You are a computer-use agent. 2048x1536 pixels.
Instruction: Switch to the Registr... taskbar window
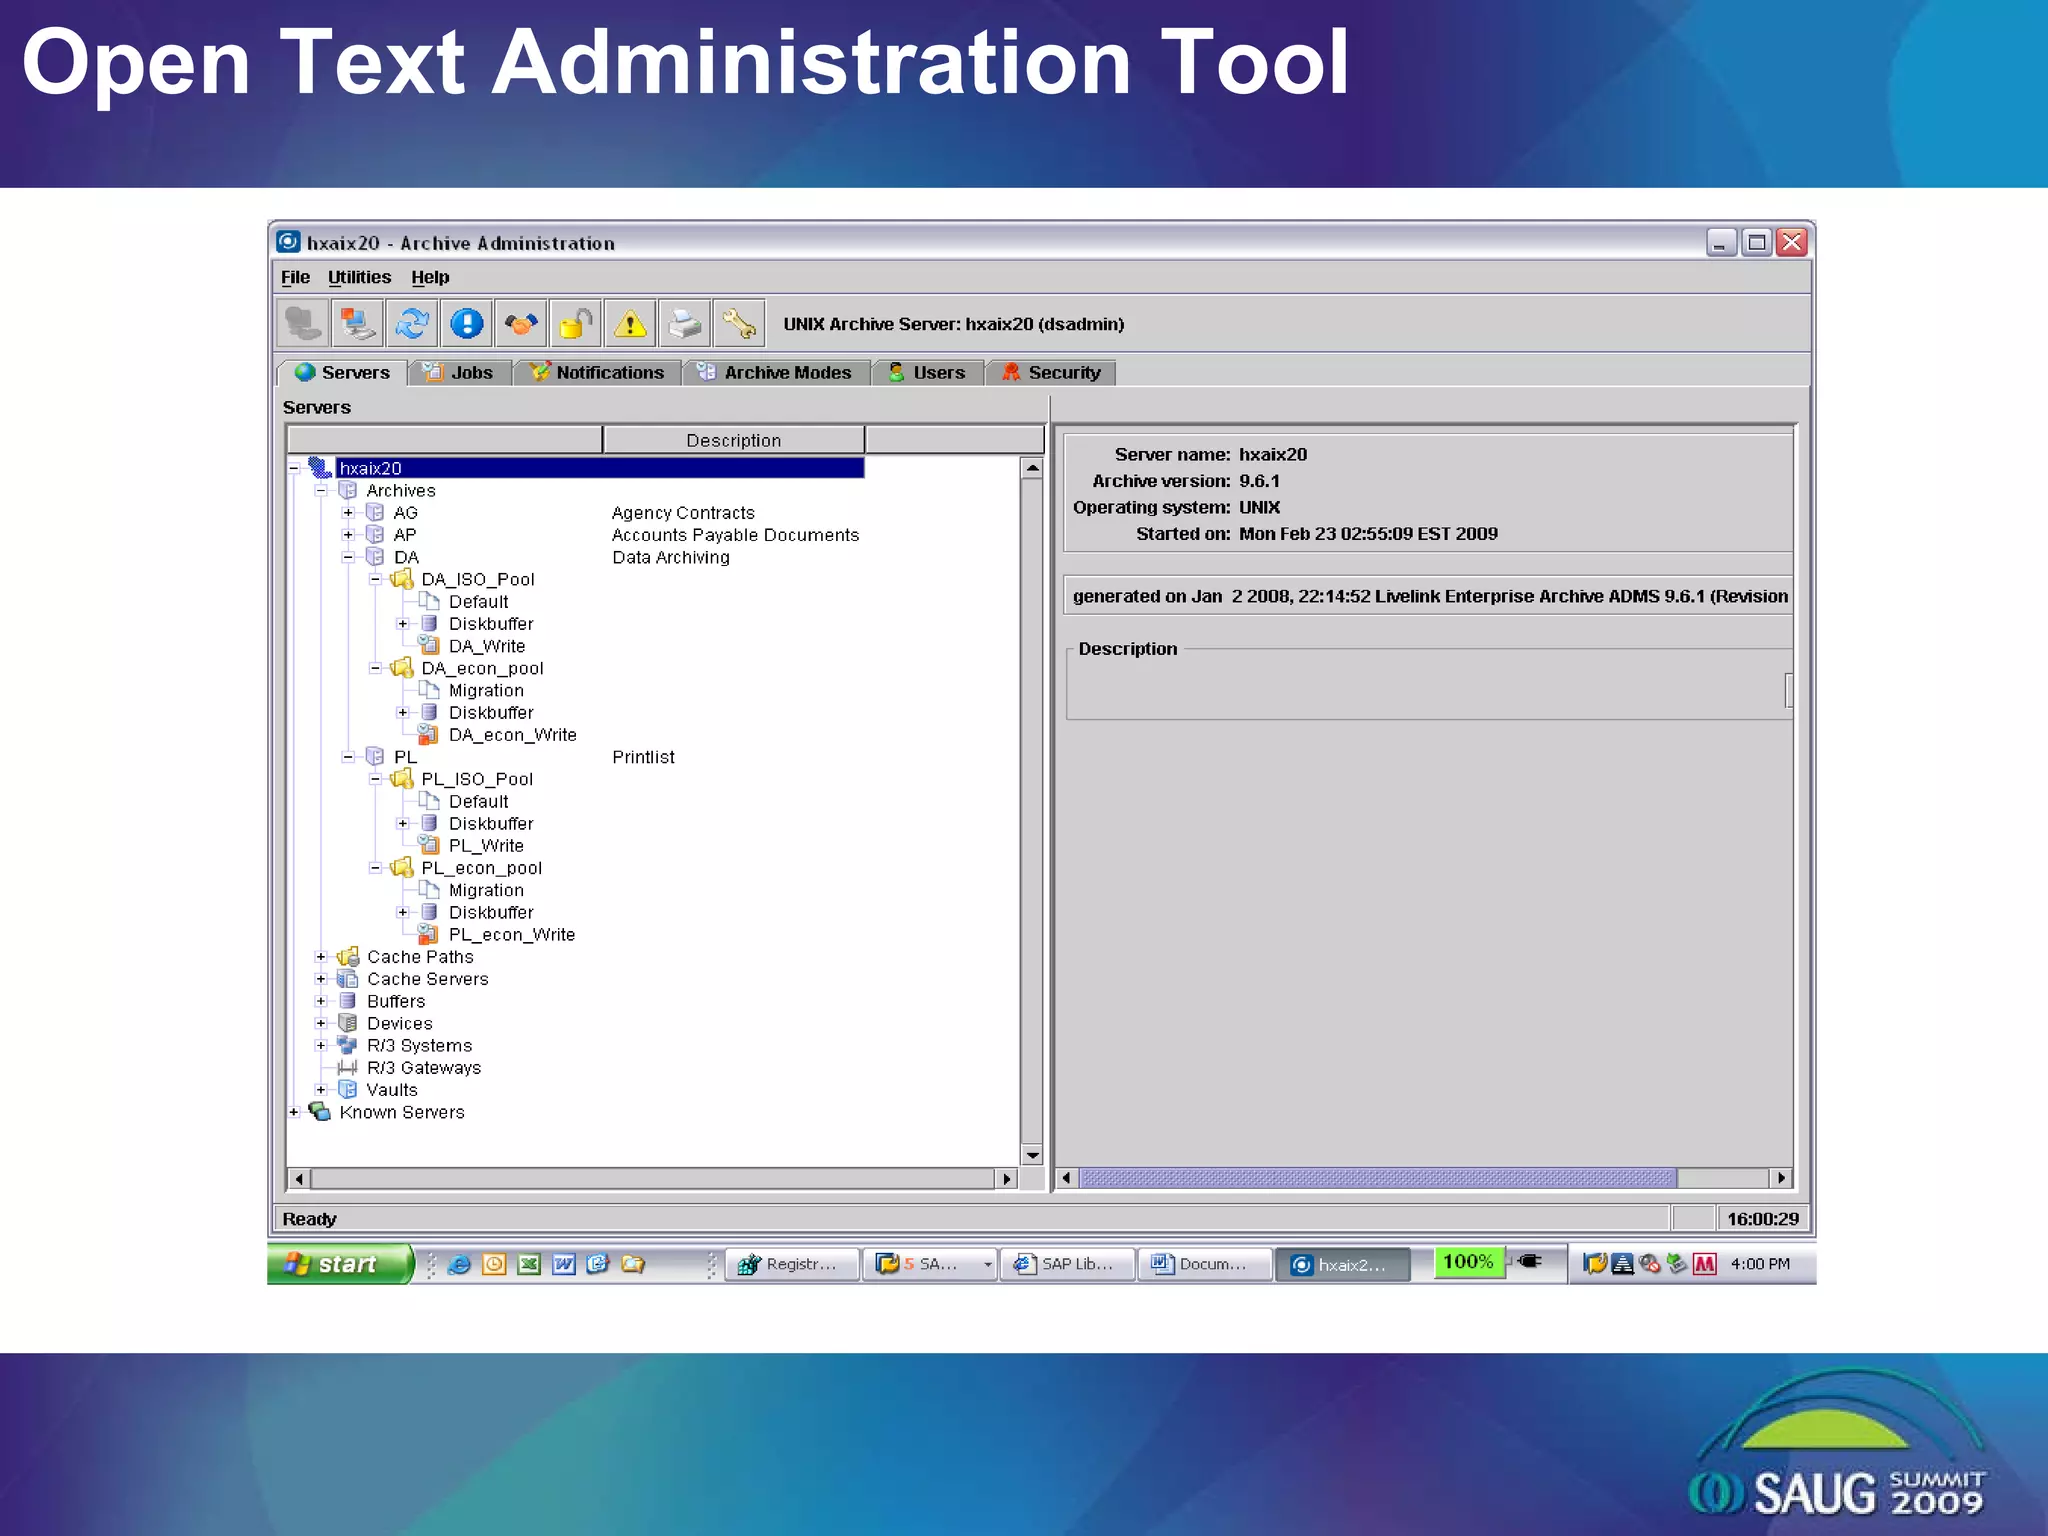pyautogui.click(x=792, y=1264)
